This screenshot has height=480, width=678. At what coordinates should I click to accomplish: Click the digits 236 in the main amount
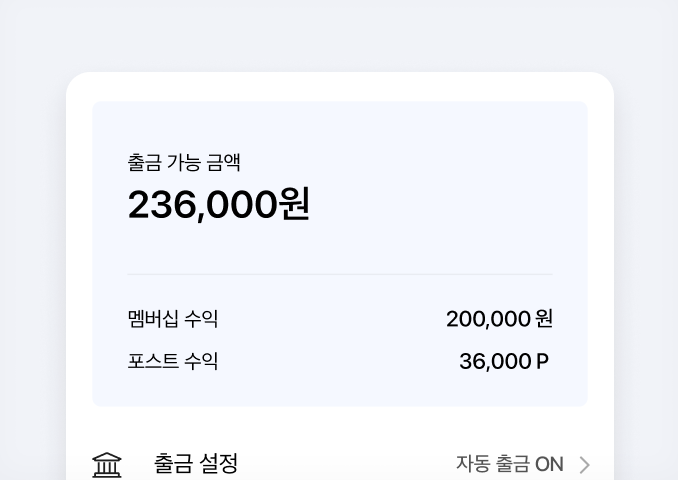pos(161,204)
